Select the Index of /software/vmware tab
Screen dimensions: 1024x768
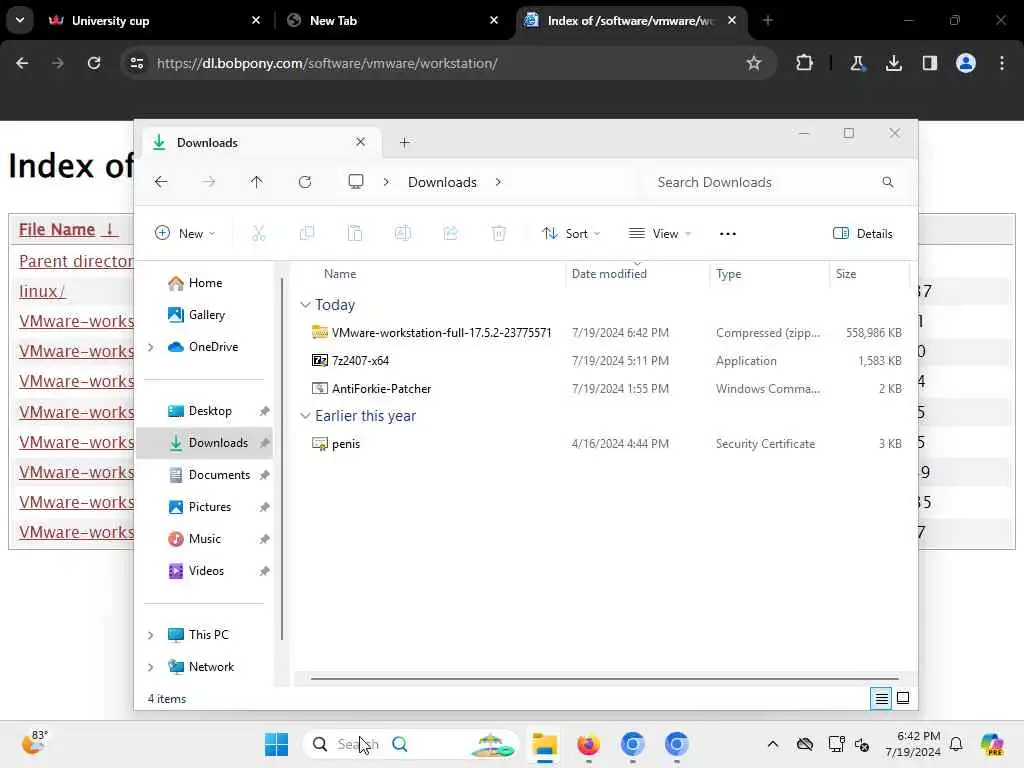[x=630, y=21]
